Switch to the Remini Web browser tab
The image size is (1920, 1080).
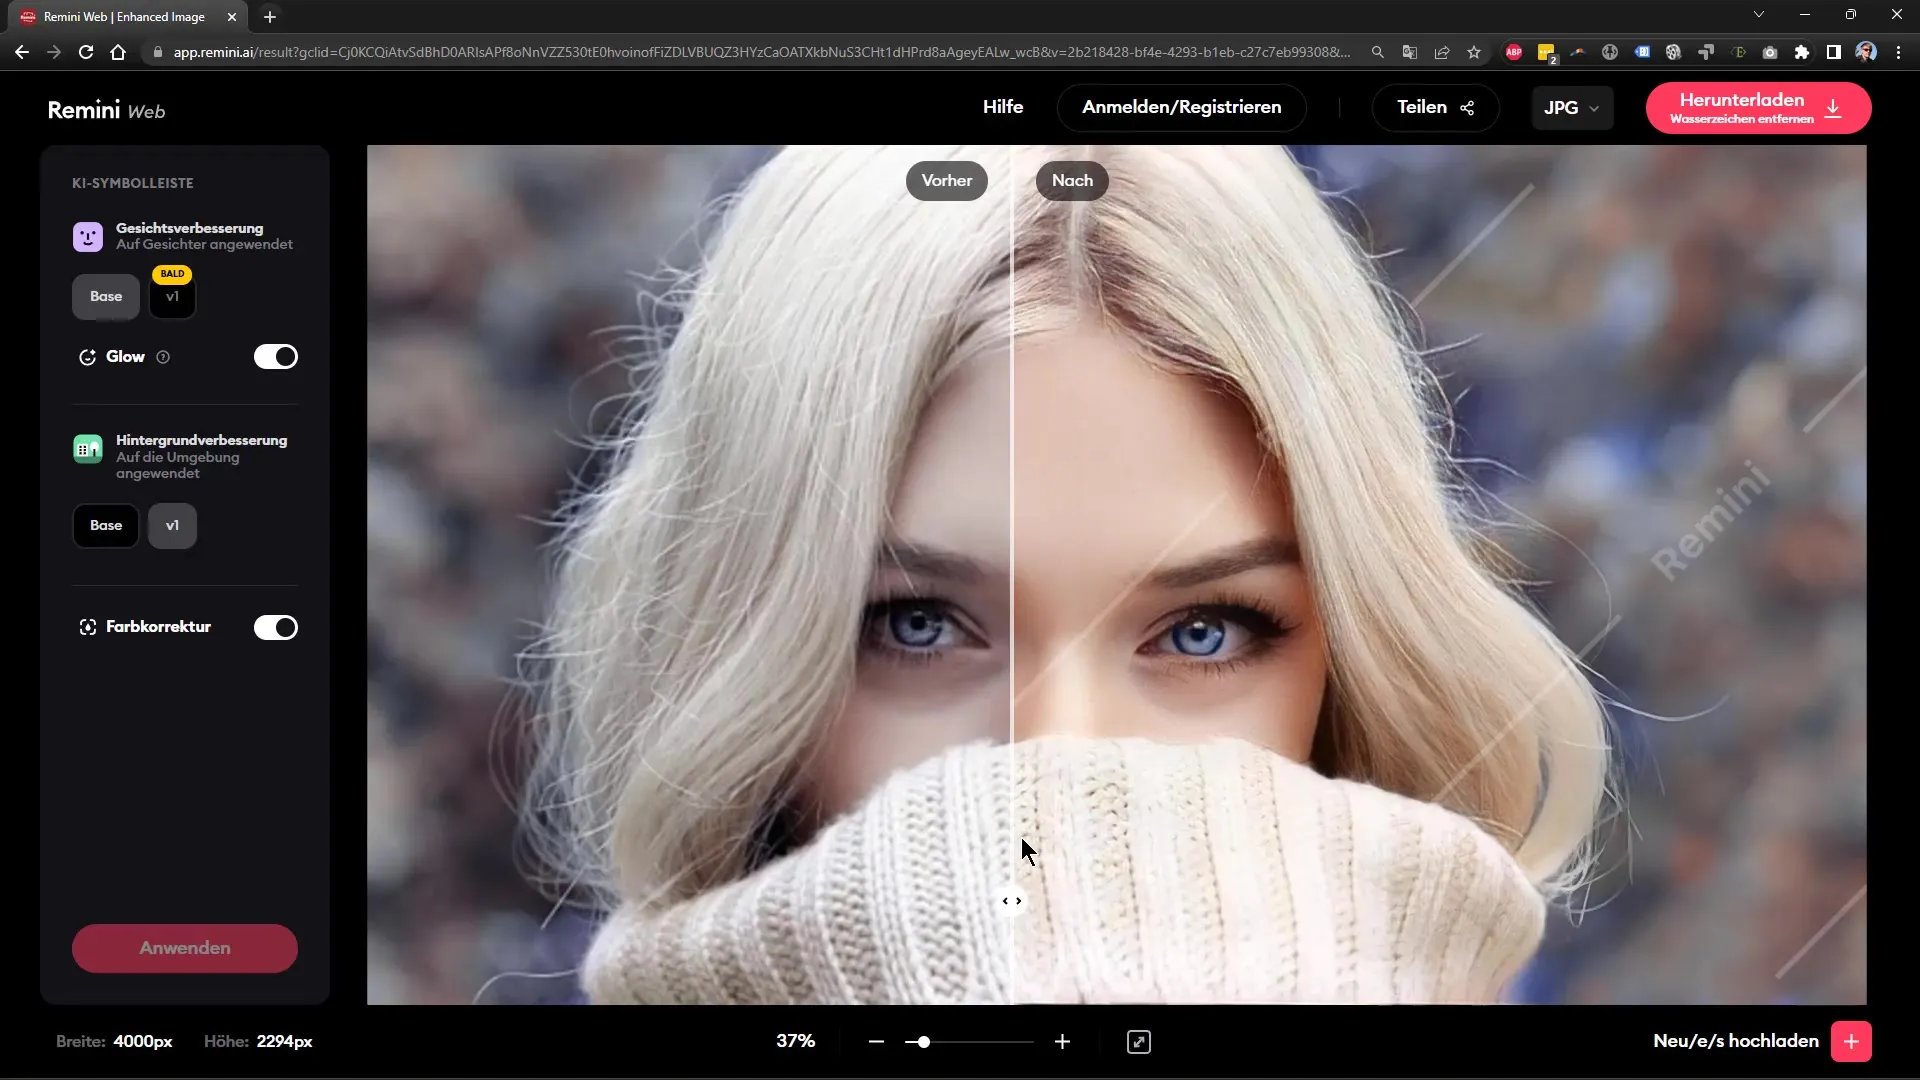point(124,17)
